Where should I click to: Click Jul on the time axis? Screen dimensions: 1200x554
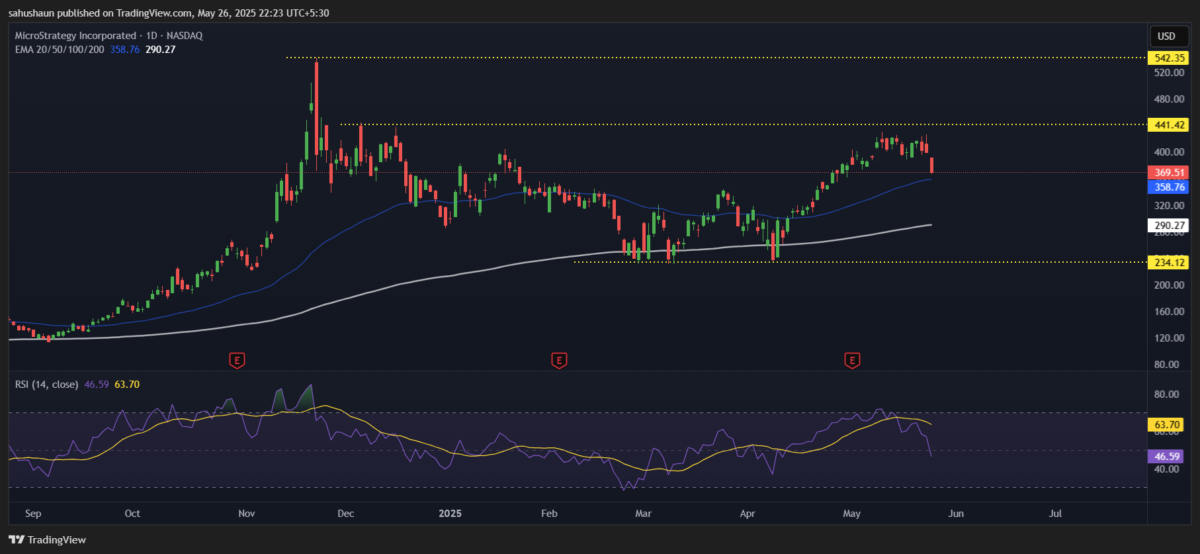coord(1055,513)
